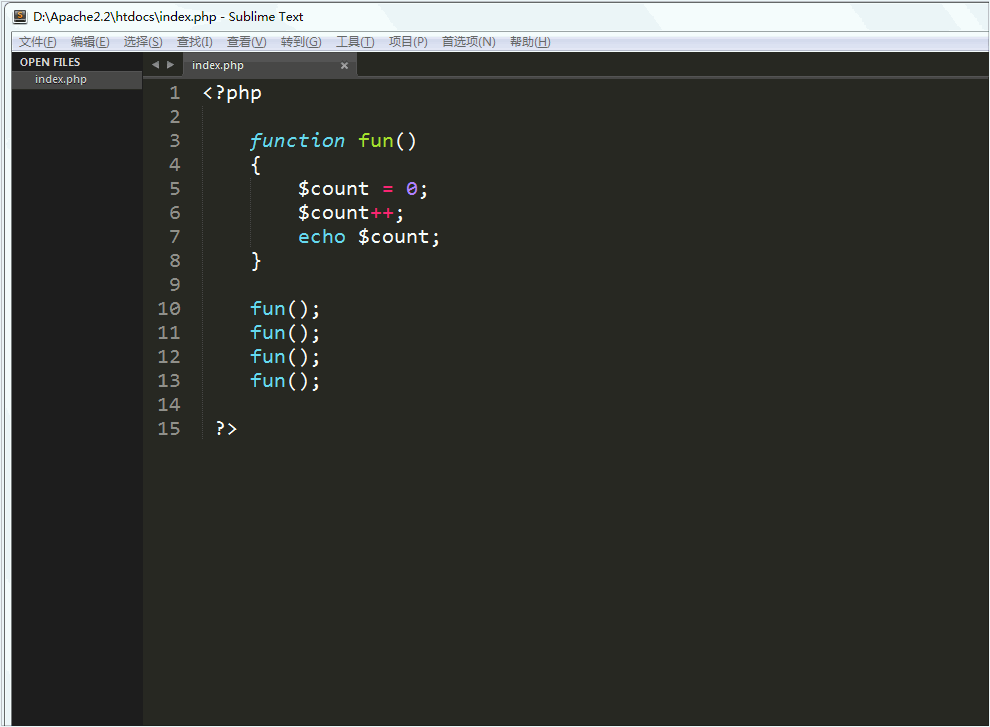
Task: Click the fun(); call on line 11
Action: click(x=285, y=333)
